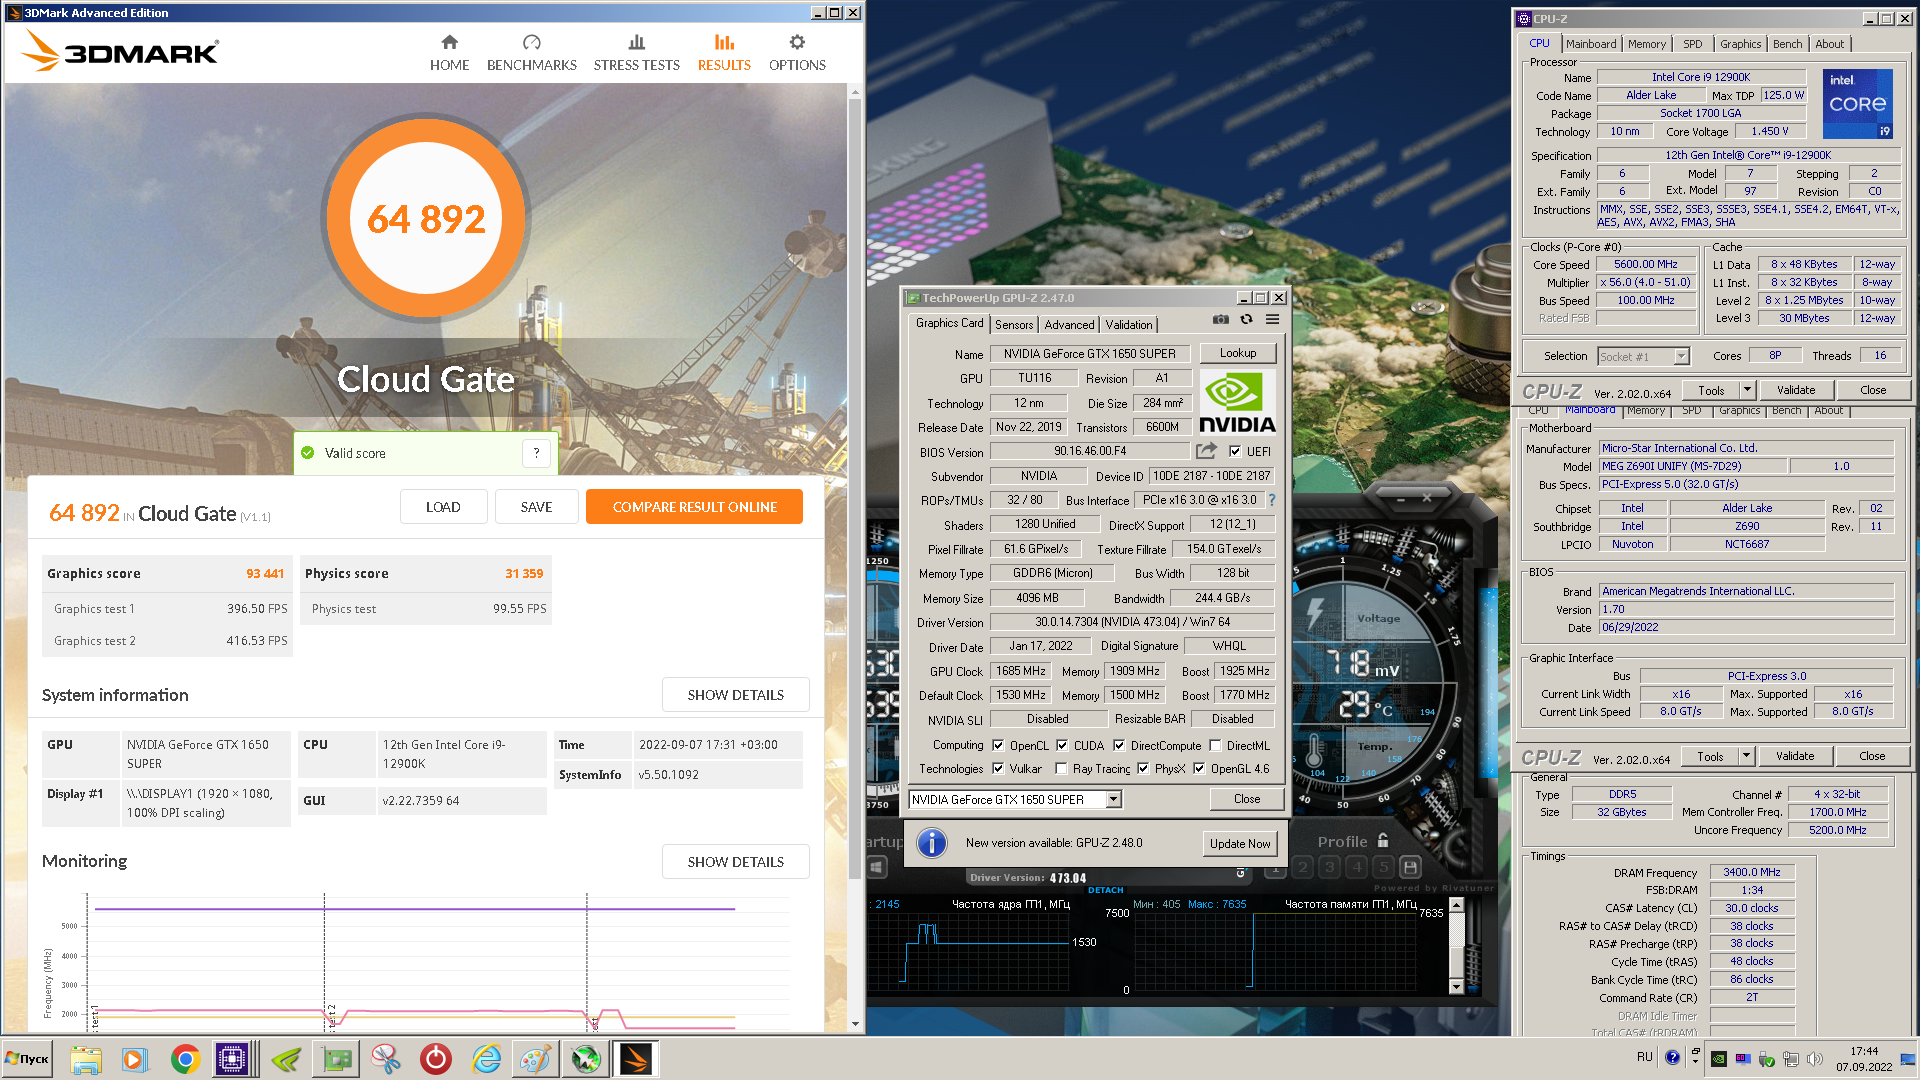Open the Validation tab in GPU-Z
Image resolution: width=1920 pixels, height=1080 pixels.
(x=1128, y=325)
